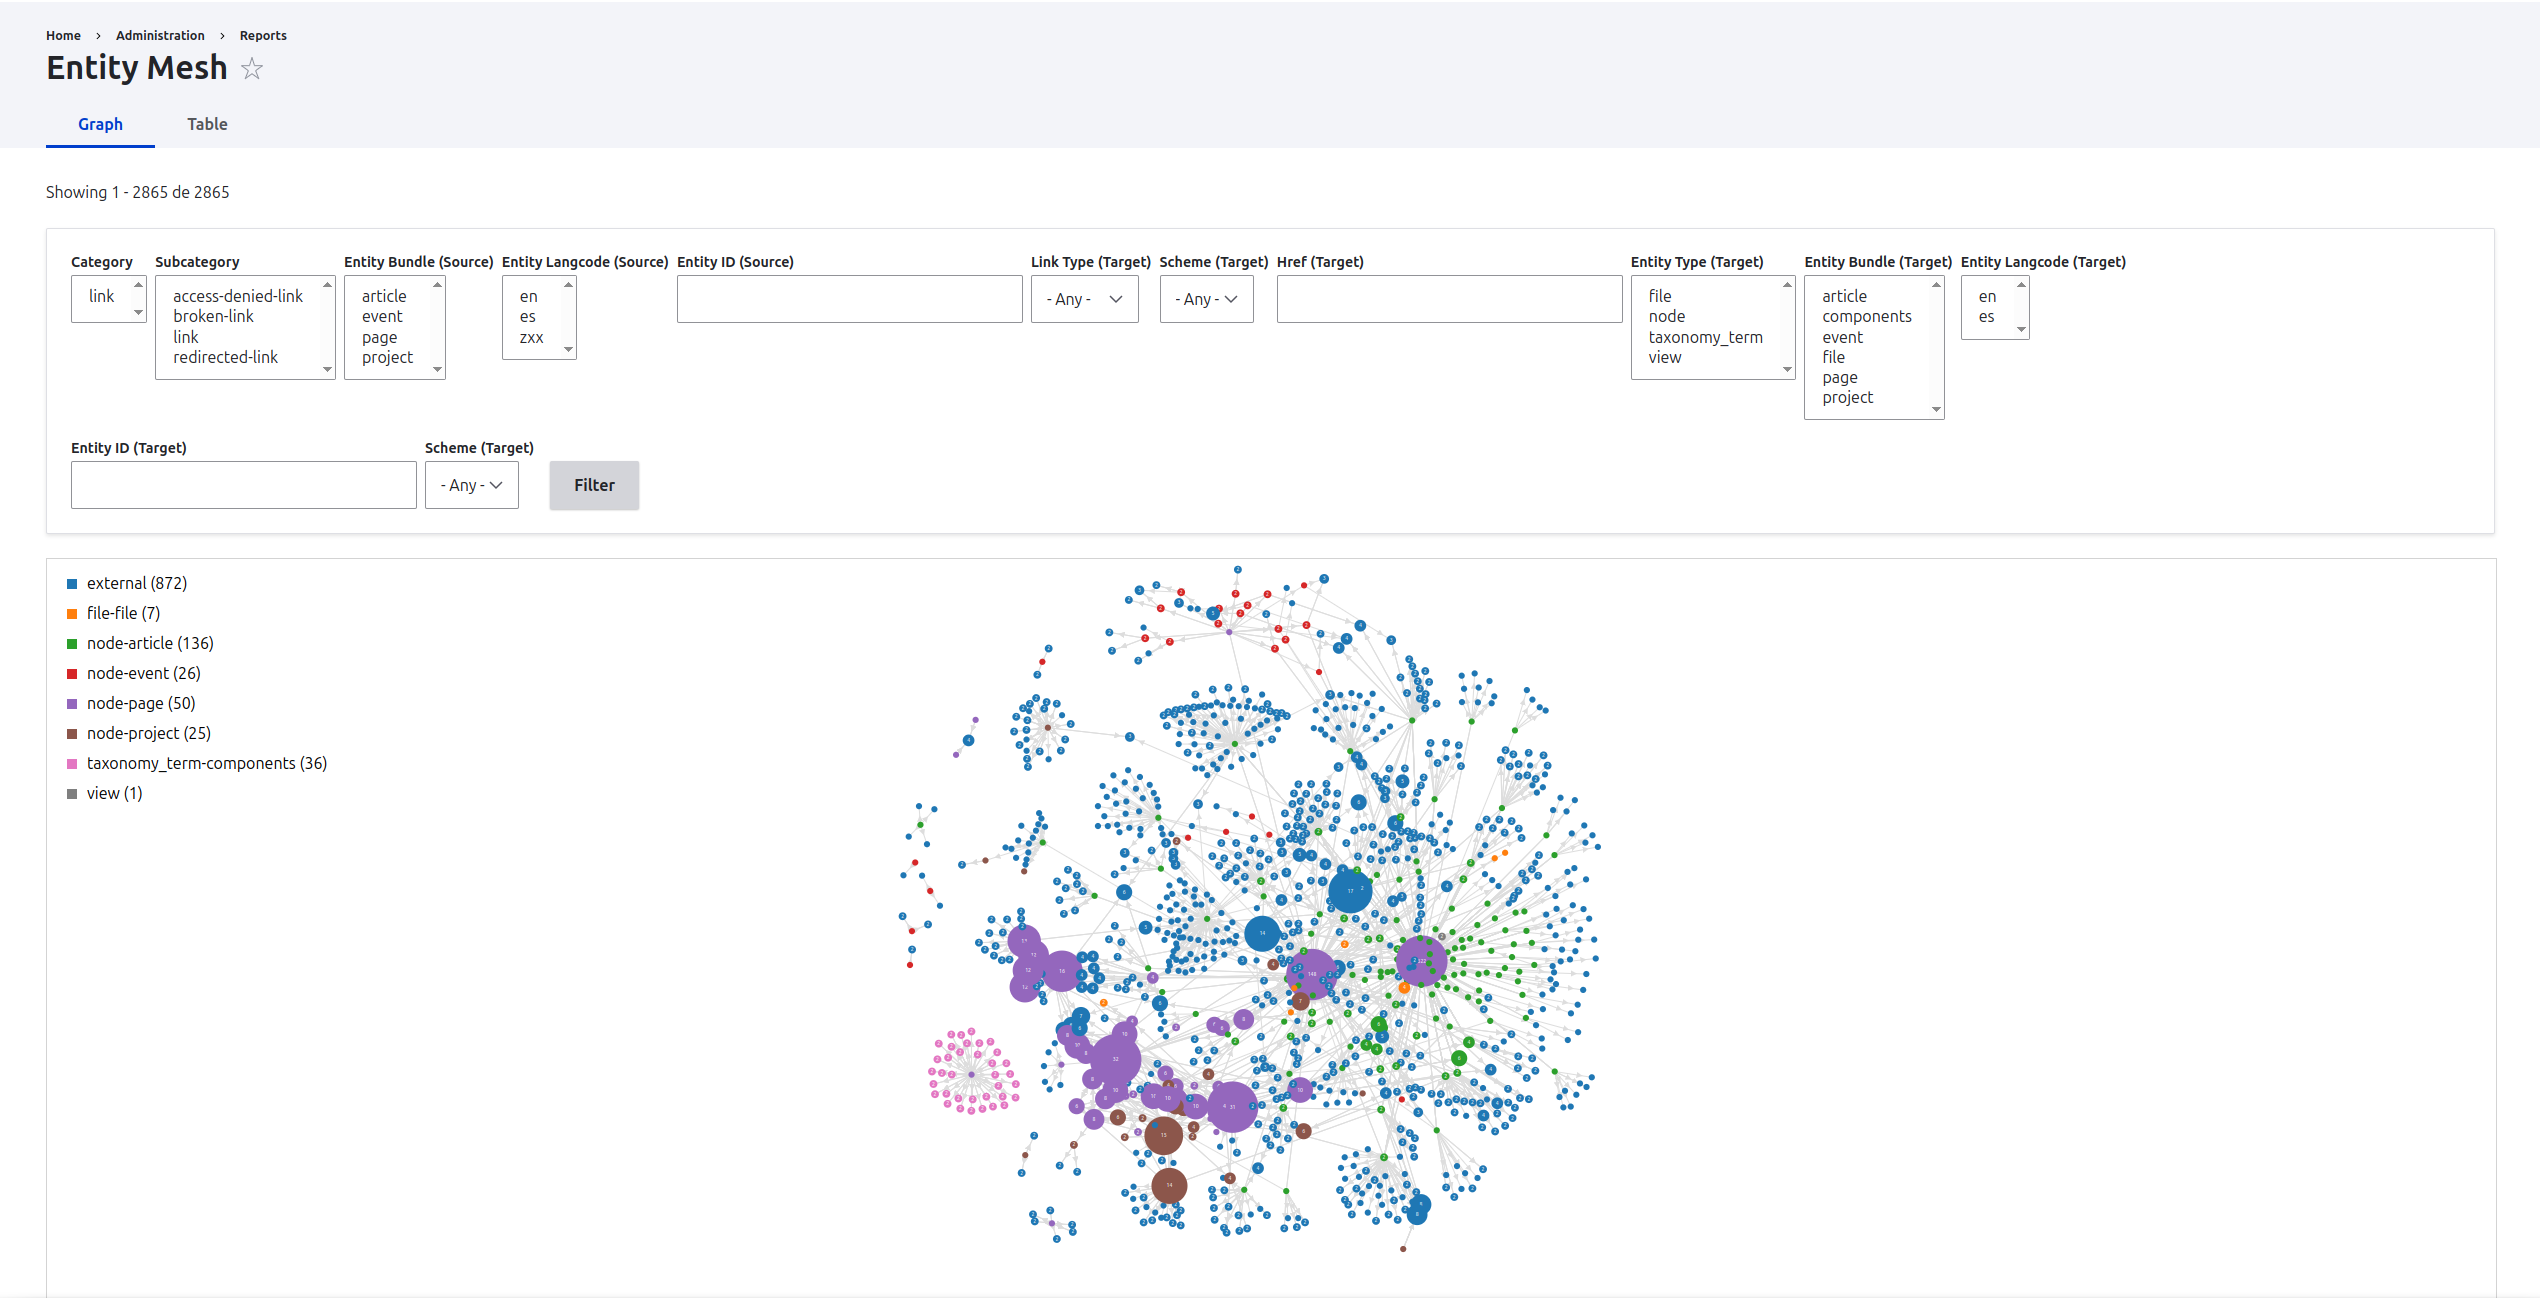The image size is (2540, 1298).
Task: Click the node-article (136) legend swatch
Action: (72, 644)
